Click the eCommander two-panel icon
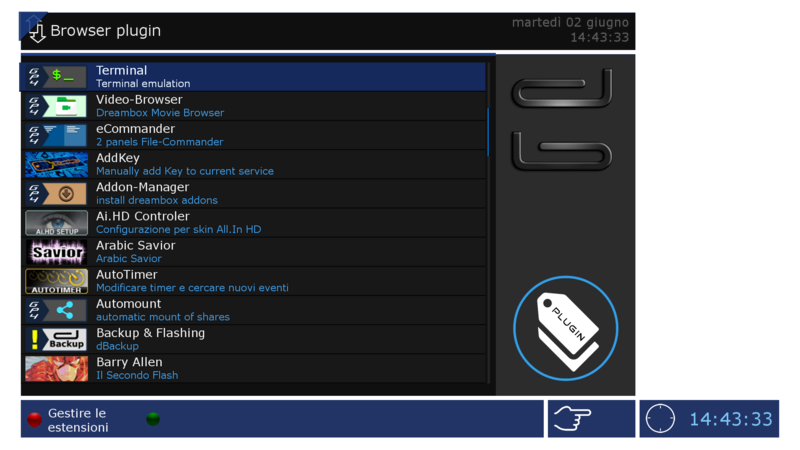Viewport: 800px width, 450px height. pyautogui.click(x=56, y=135)
